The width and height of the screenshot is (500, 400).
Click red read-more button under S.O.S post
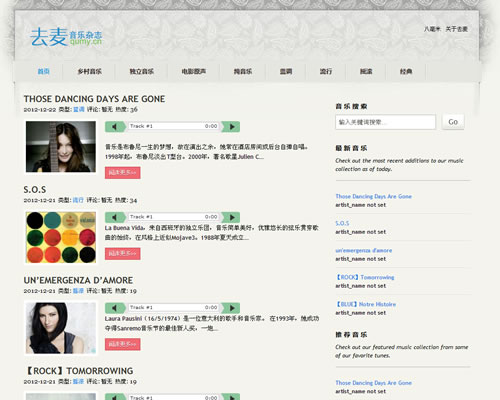pos(123,254)
